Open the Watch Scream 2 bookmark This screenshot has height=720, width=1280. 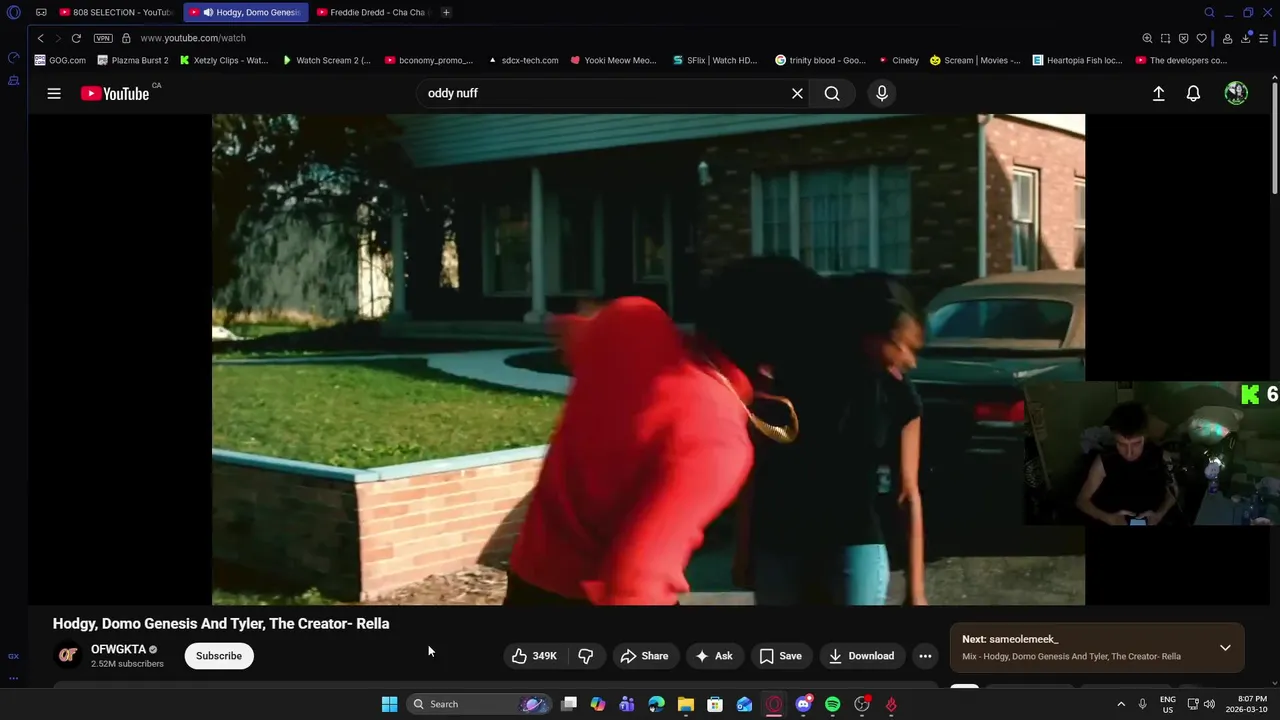click(326, 60)
